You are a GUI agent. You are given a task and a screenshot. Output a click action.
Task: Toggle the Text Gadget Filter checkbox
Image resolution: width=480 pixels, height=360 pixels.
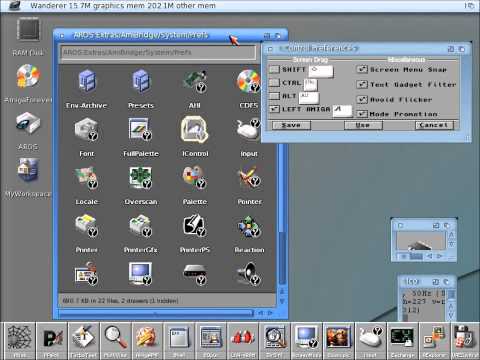click(x=362, y=84)
